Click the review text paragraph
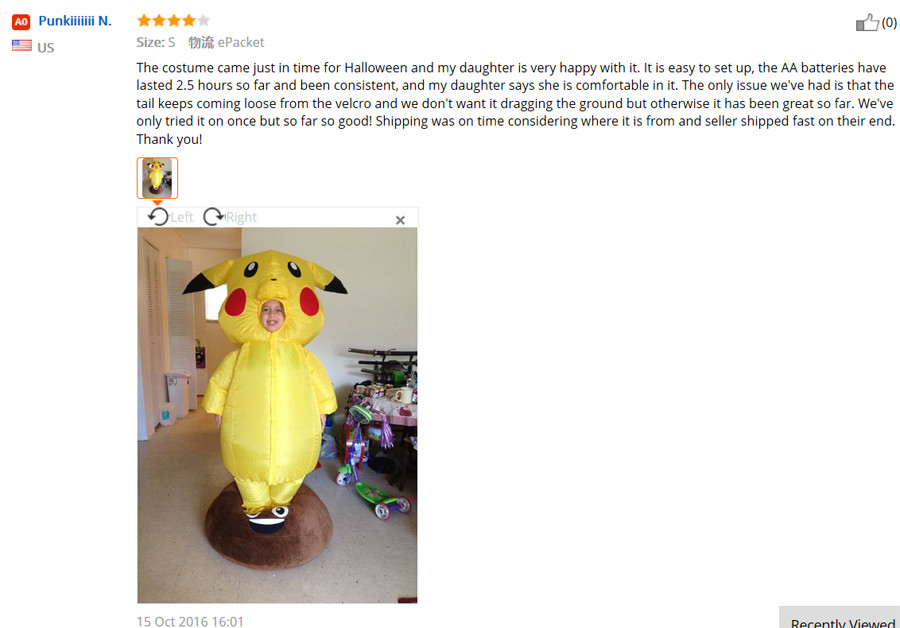 [x=515, y=103]
